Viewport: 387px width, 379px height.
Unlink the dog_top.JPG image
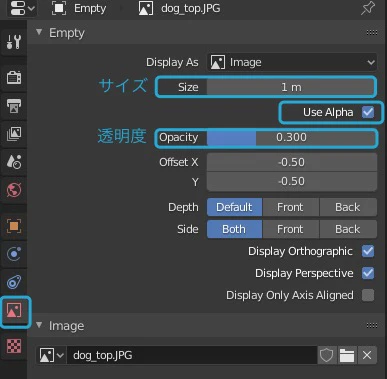pos(367,355)
